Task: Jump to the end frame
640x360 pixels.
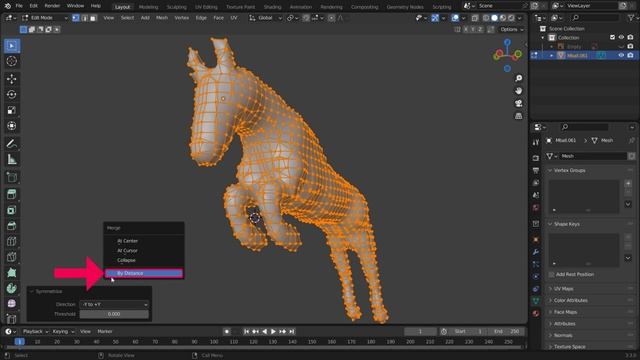Action: point(292,331)
